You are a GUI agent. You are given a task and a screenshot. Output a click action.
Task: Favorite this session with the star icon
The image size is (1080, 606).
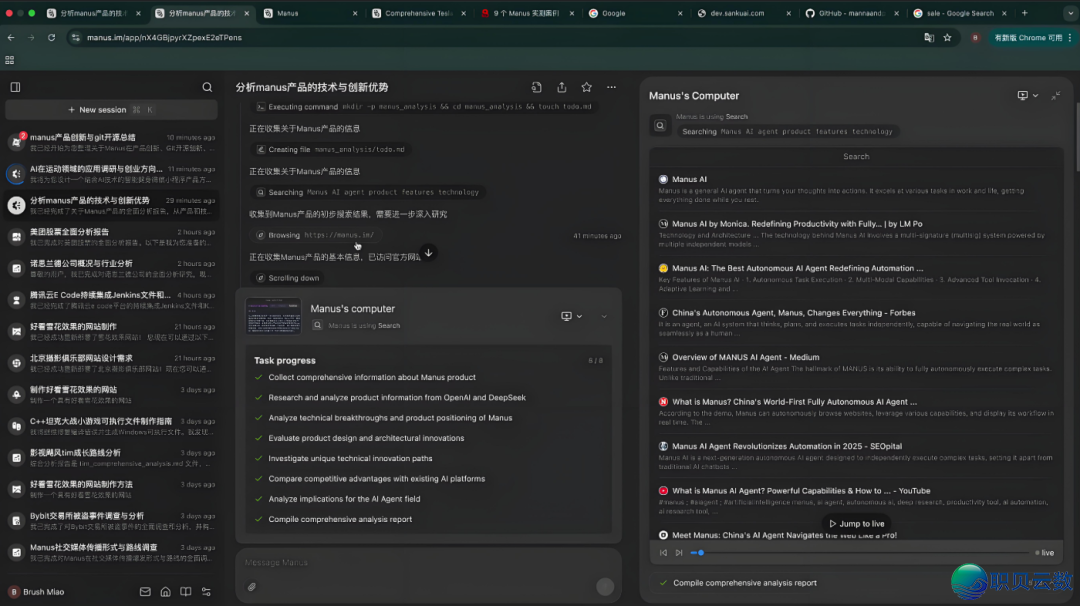pos(586,87)
